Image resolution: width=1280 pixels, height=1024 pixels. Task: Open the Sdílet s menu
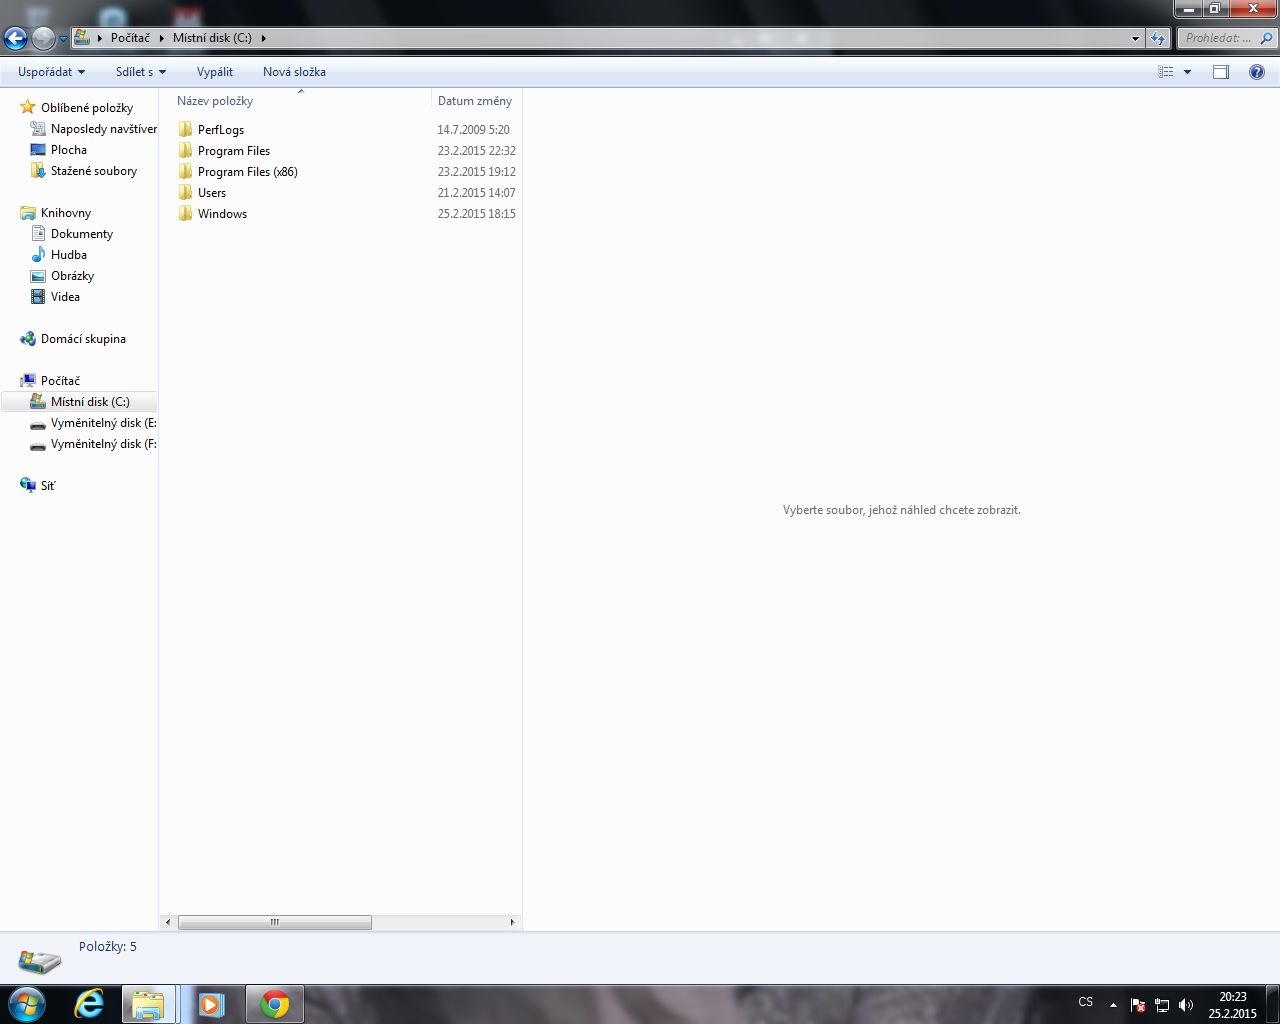(140, 72)
